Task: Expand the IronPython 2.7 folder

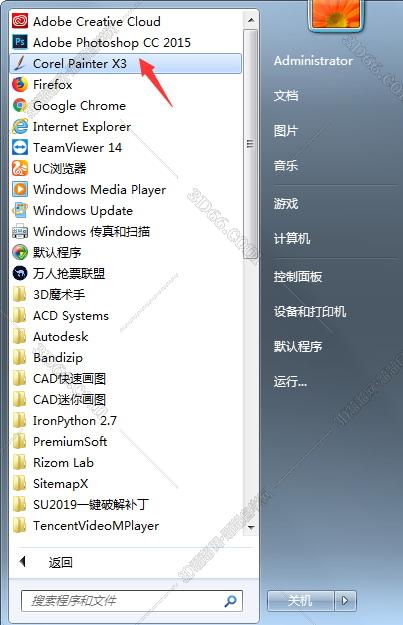Action: coord(64,421)
